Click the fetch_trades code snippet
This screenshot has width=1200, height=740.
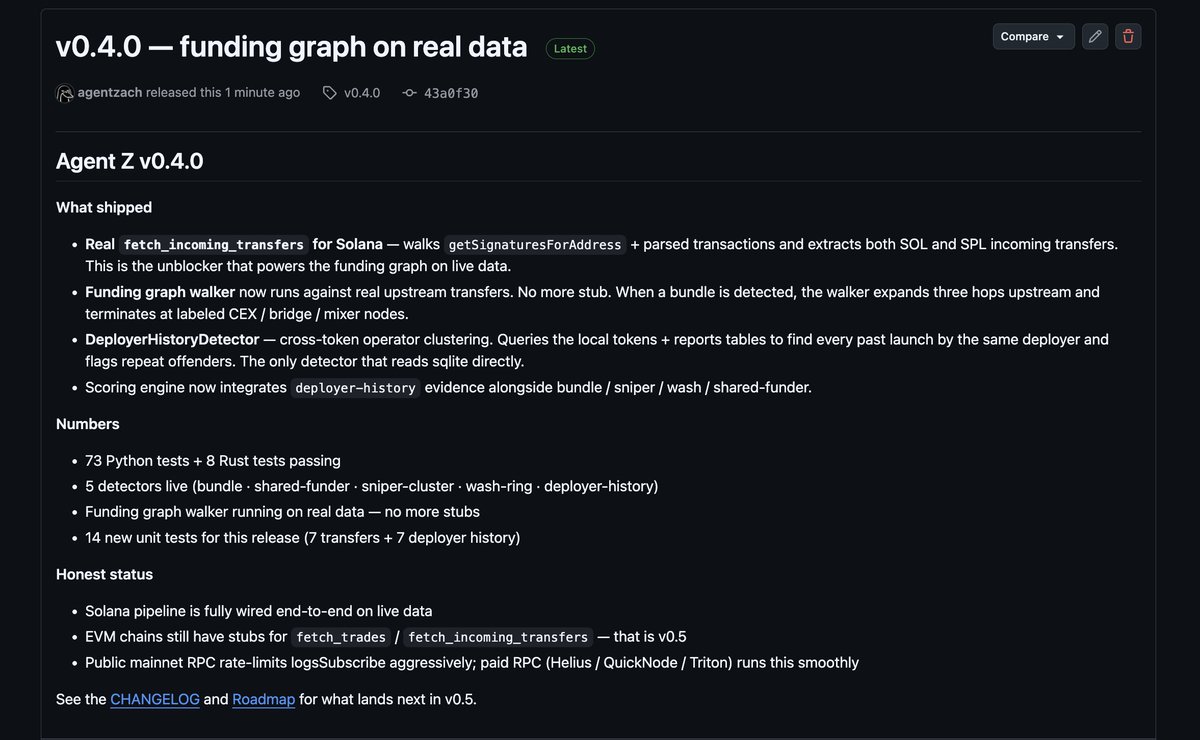click(x=342, y=637)
